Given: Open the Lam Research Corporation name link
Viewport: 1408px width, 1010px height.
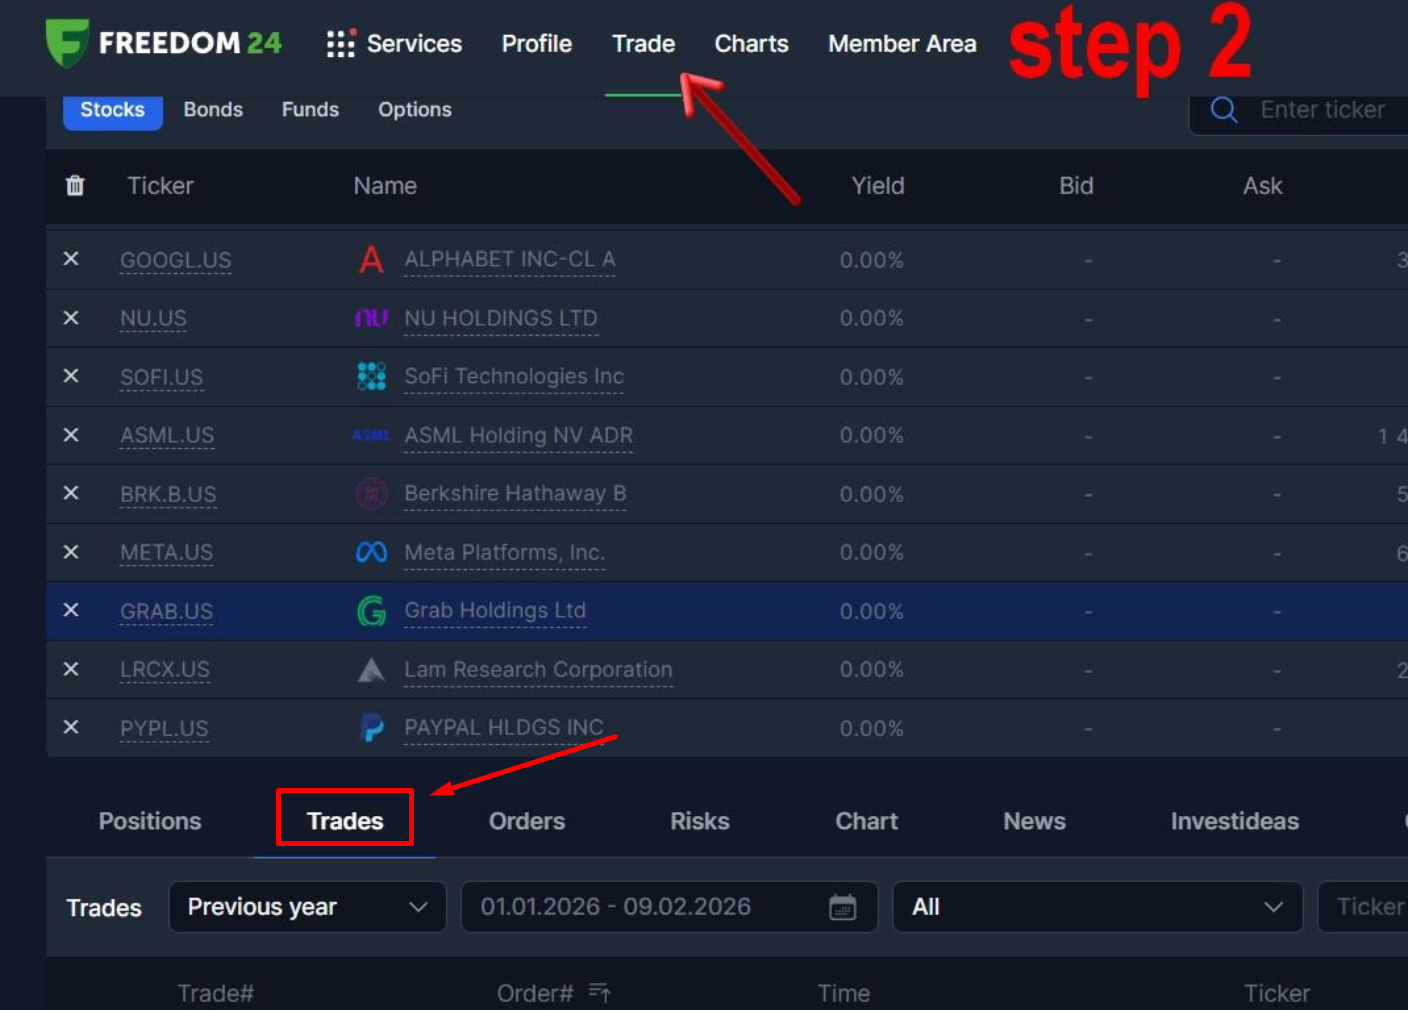Looking at the screenshot, I should [538, 670].
